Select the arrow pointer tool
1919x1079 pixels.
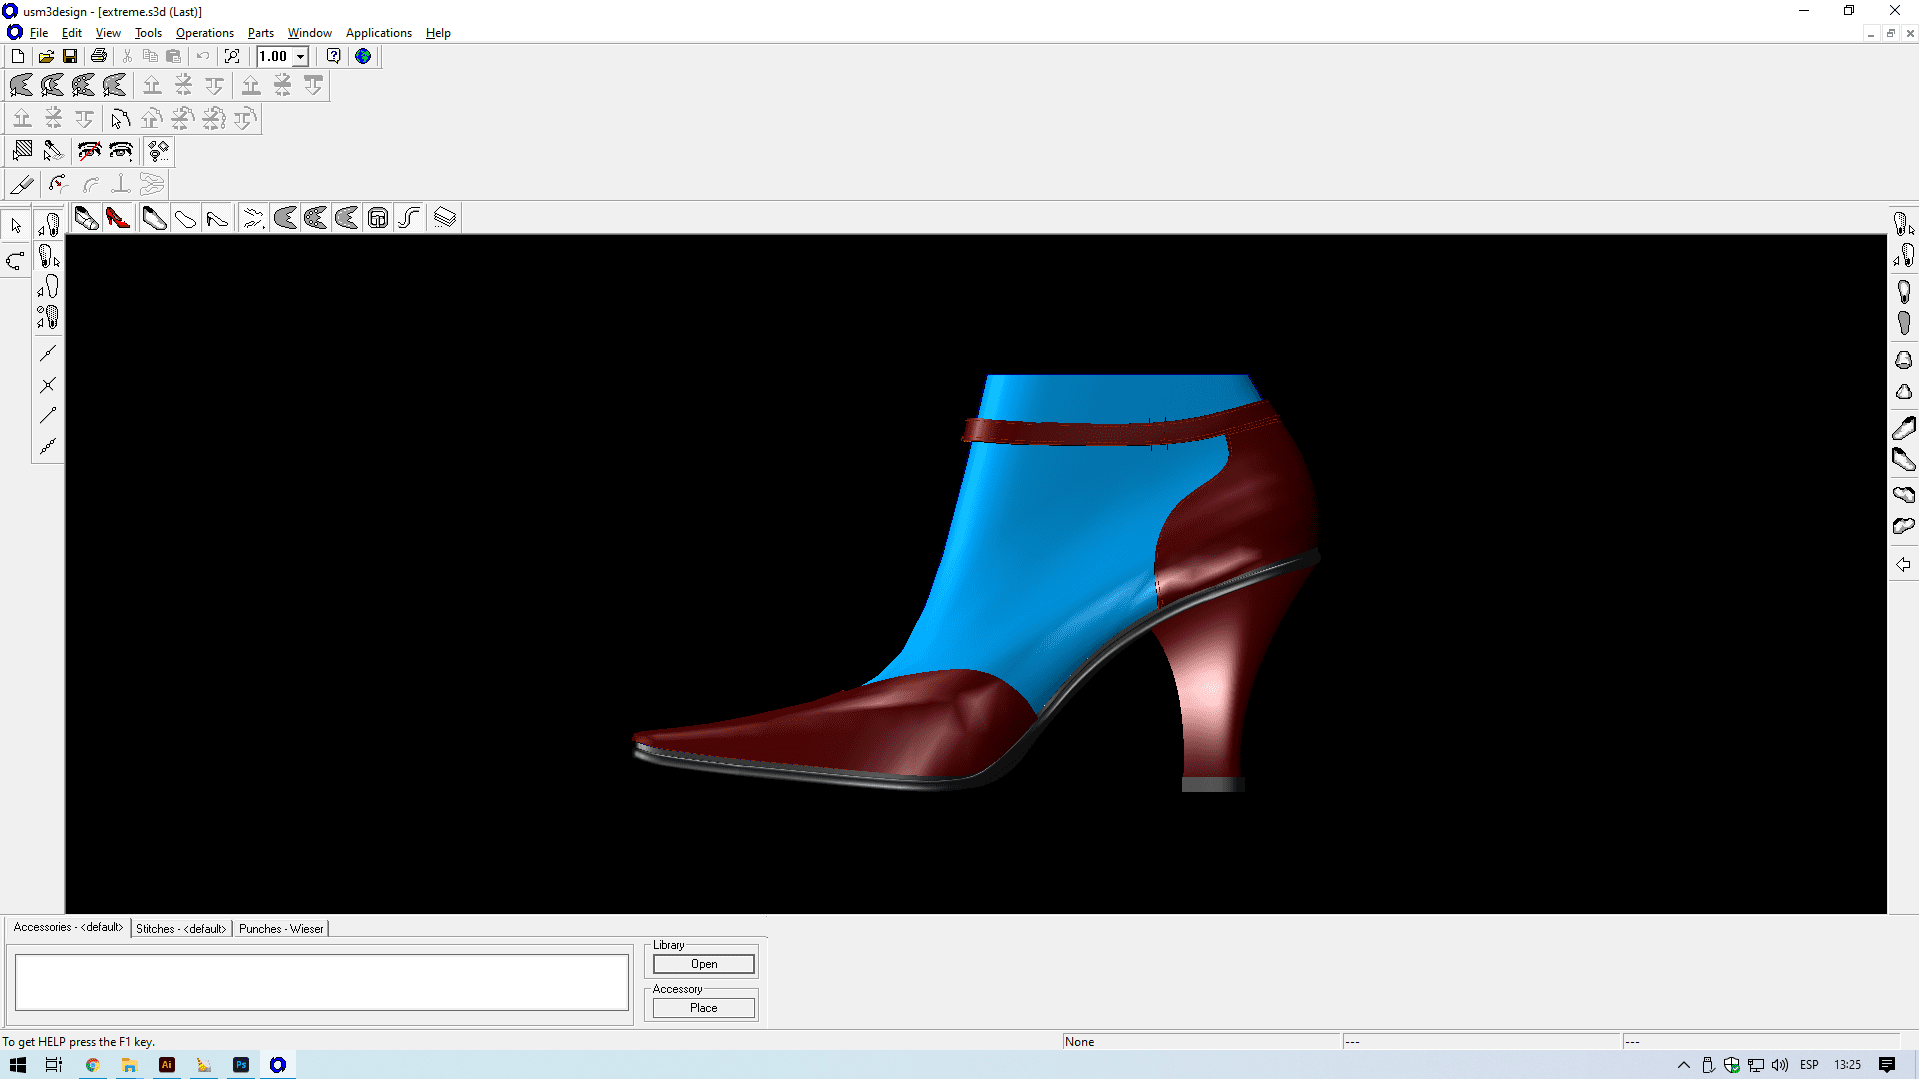(x=16, y=226)
